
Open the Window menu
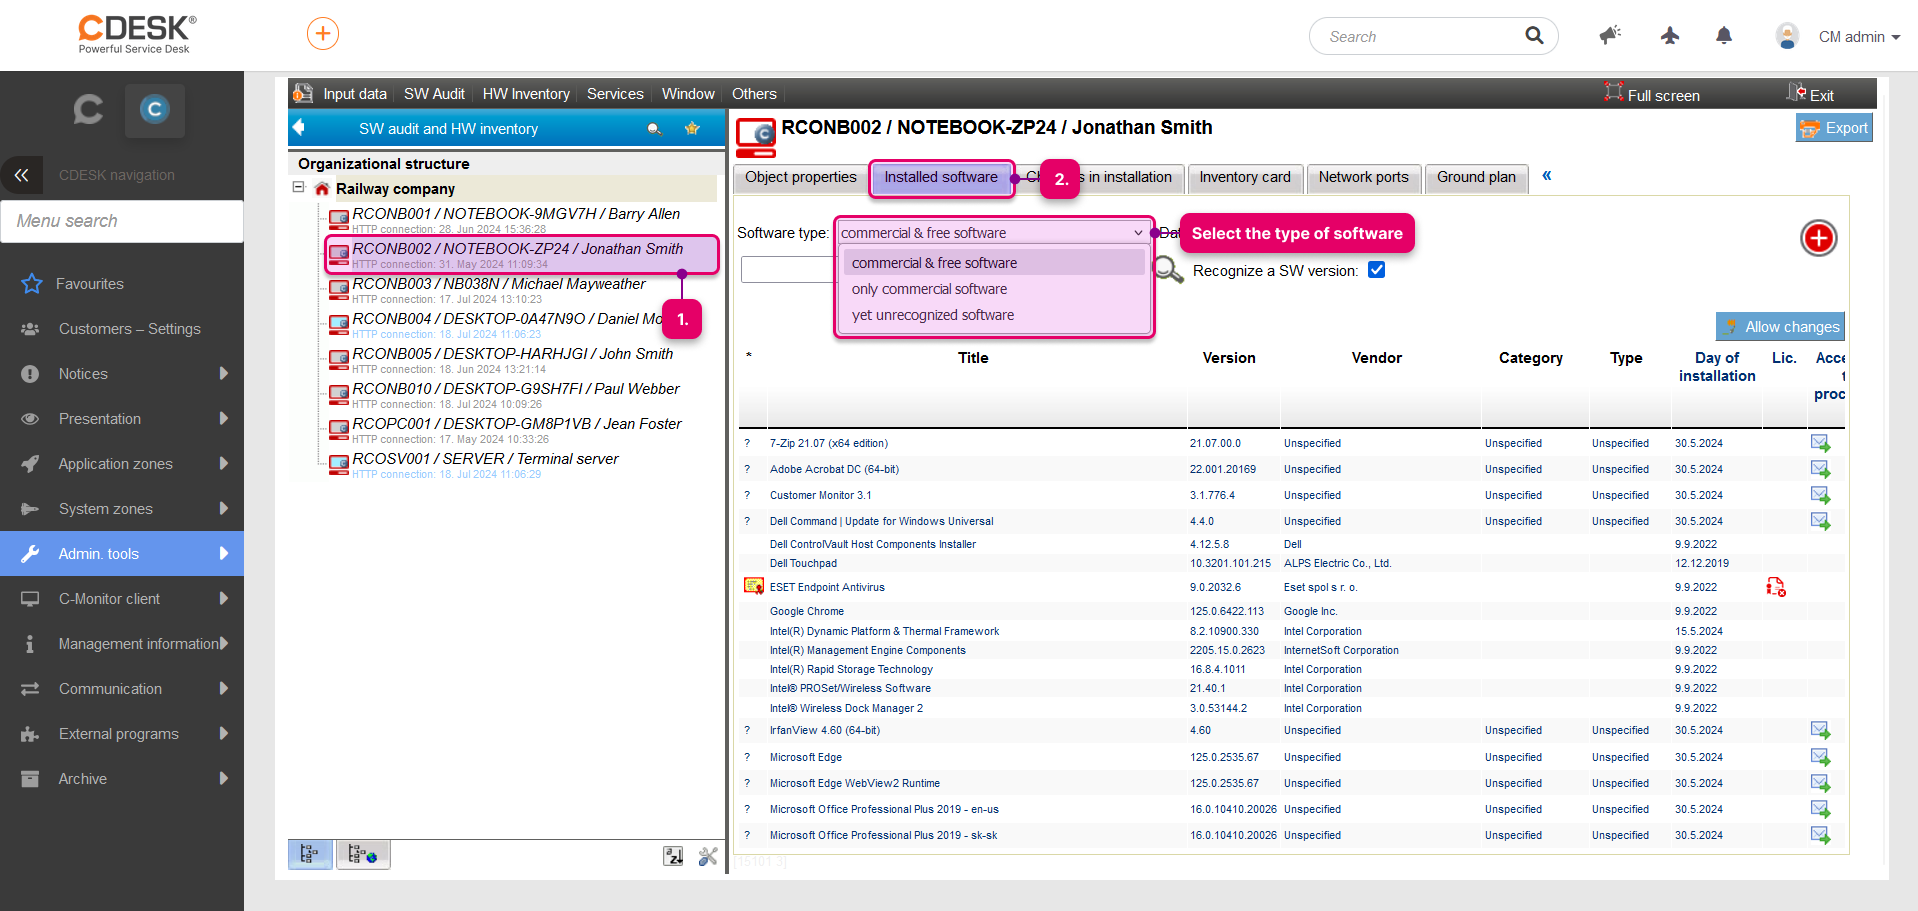click(x=688, y=94)
